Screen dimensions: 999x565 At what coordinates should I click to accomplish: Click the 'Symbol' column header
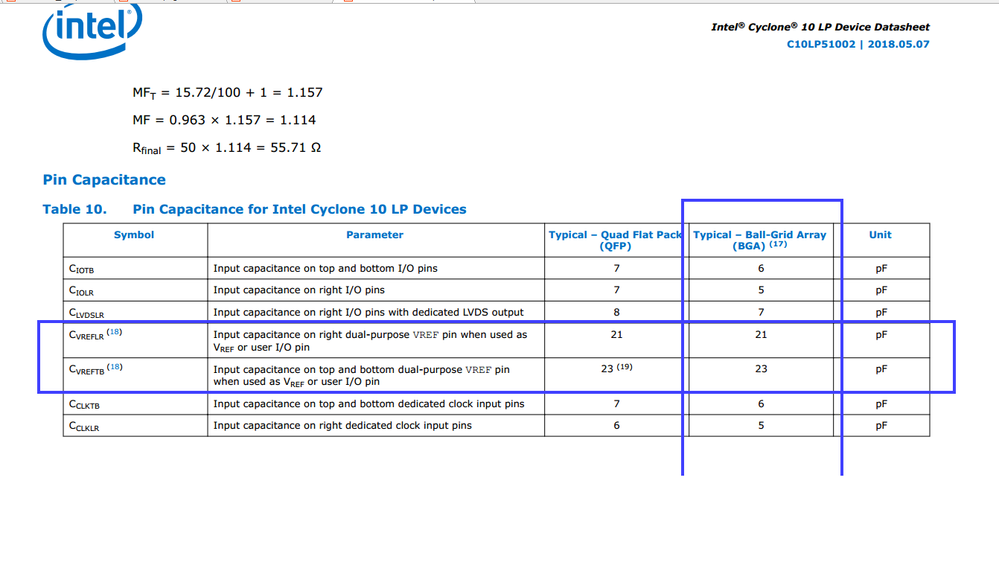134,234
